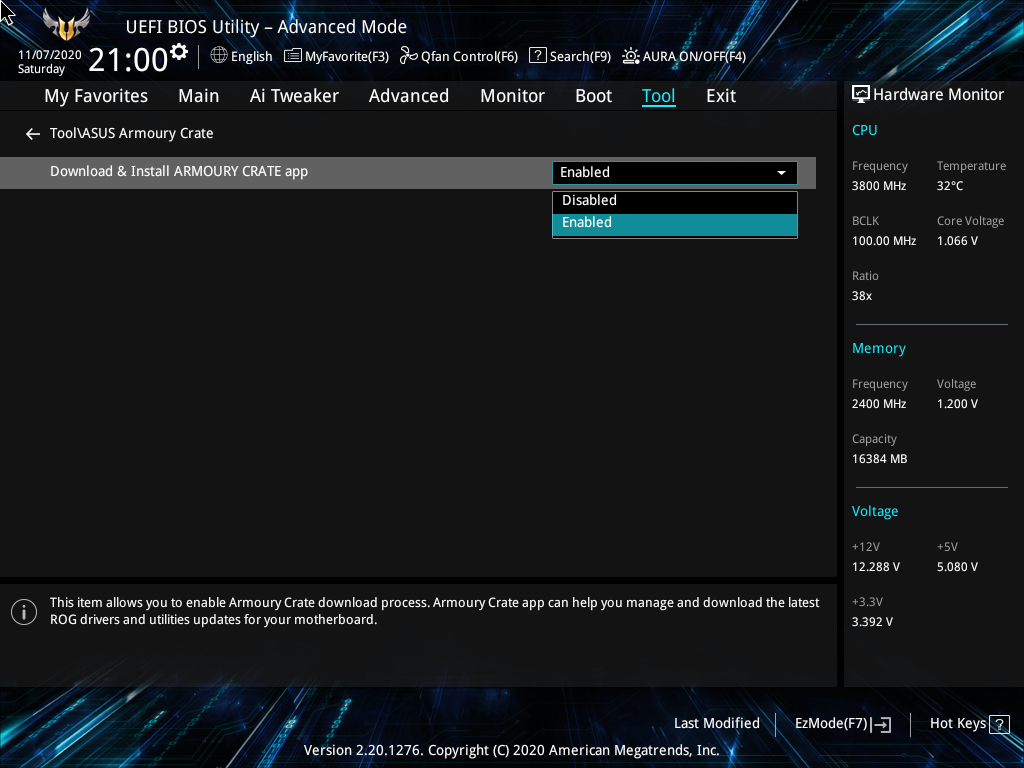Click the Search question mark icon

click(x=537, y=56)
